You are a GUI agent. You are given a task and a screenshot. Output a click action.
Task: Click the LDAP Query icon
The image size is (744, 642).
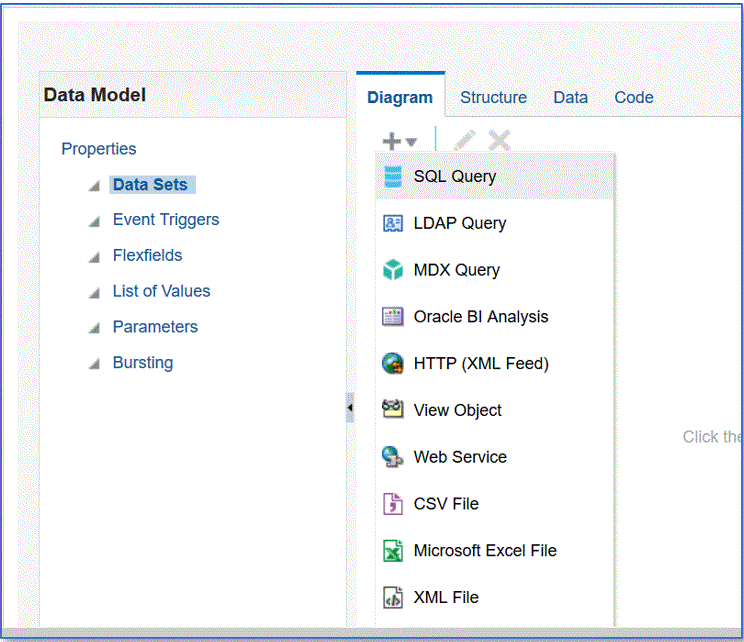pos(393,224)
